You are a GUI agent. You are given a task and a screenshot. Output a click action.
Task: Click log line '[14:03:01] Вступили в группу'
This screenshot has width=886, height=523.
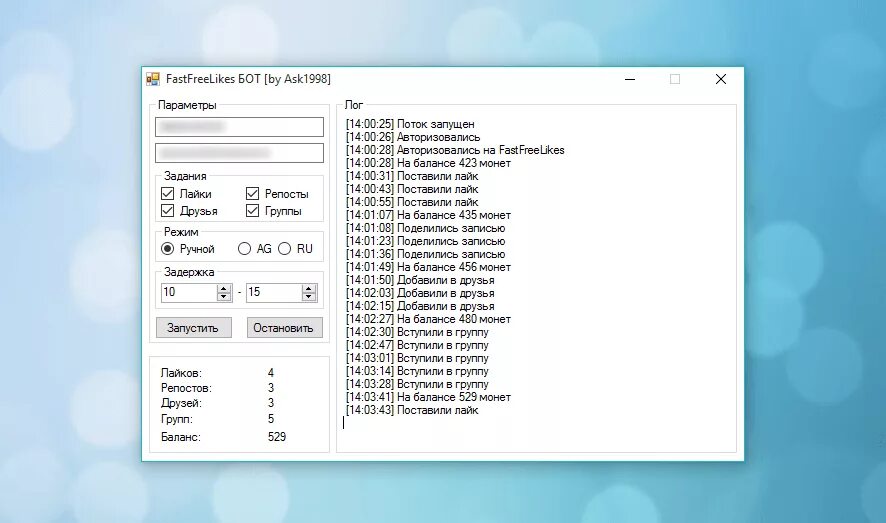coord(418,358)
